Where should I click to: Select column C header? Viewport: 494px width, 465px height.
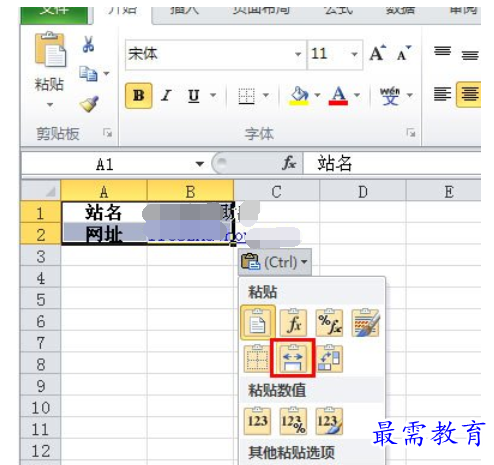[x=276, y=192]
